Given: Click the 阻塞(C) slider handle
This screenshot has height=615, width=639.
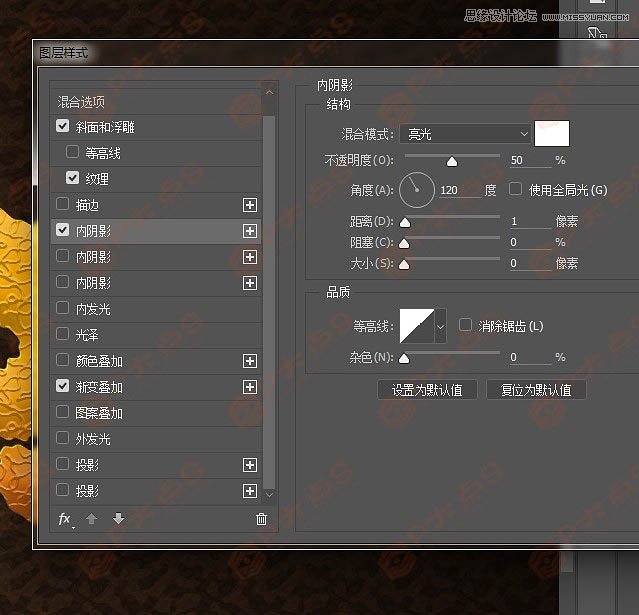Looking at the screenshot, I should point(404,243).
